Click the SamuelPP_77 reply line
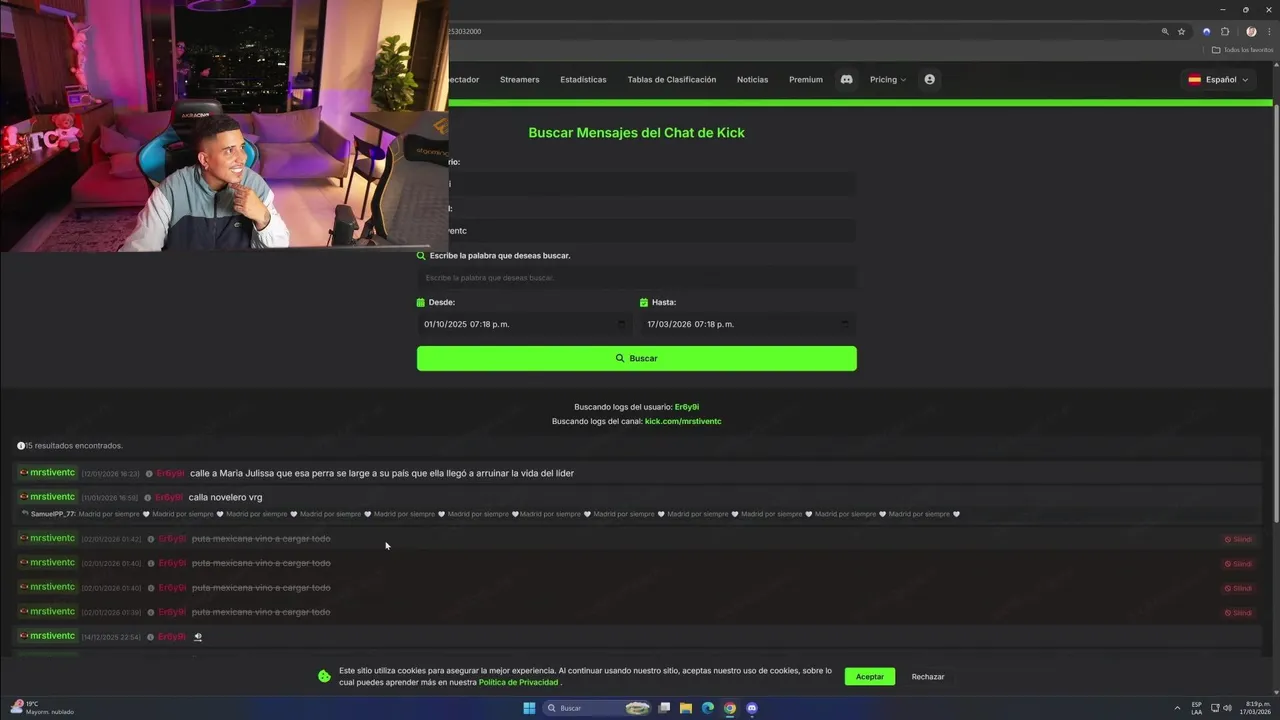1280x720 pixels. click(490, 514)
